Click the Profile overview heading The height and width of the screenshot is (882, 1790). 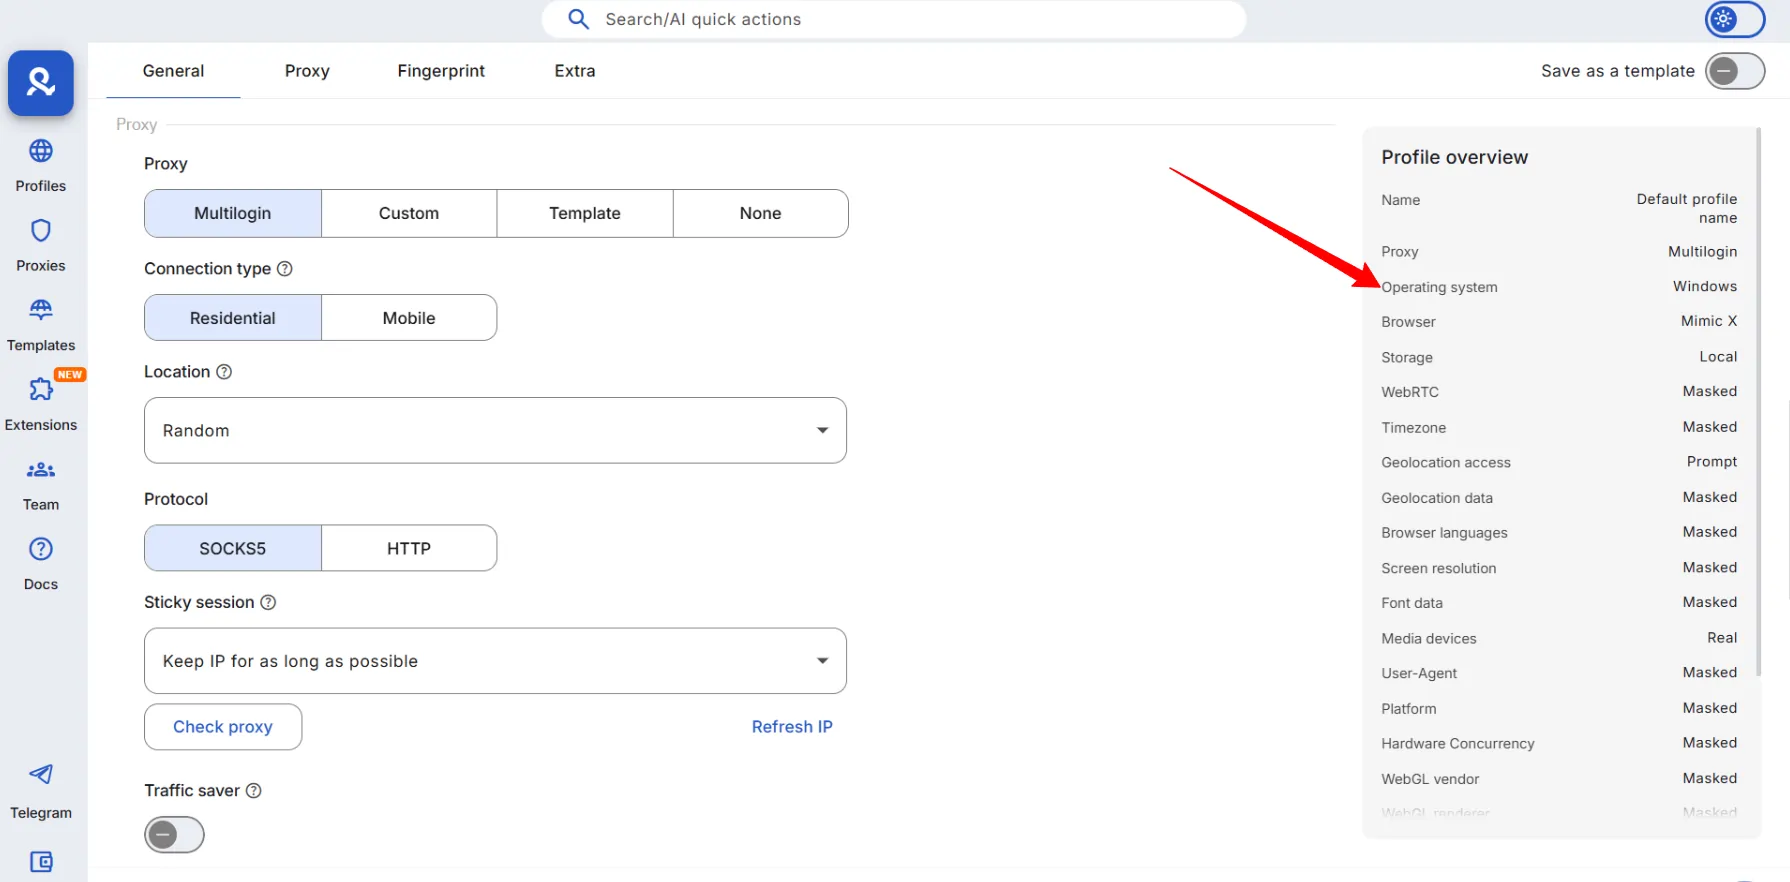coord(1455,157)
